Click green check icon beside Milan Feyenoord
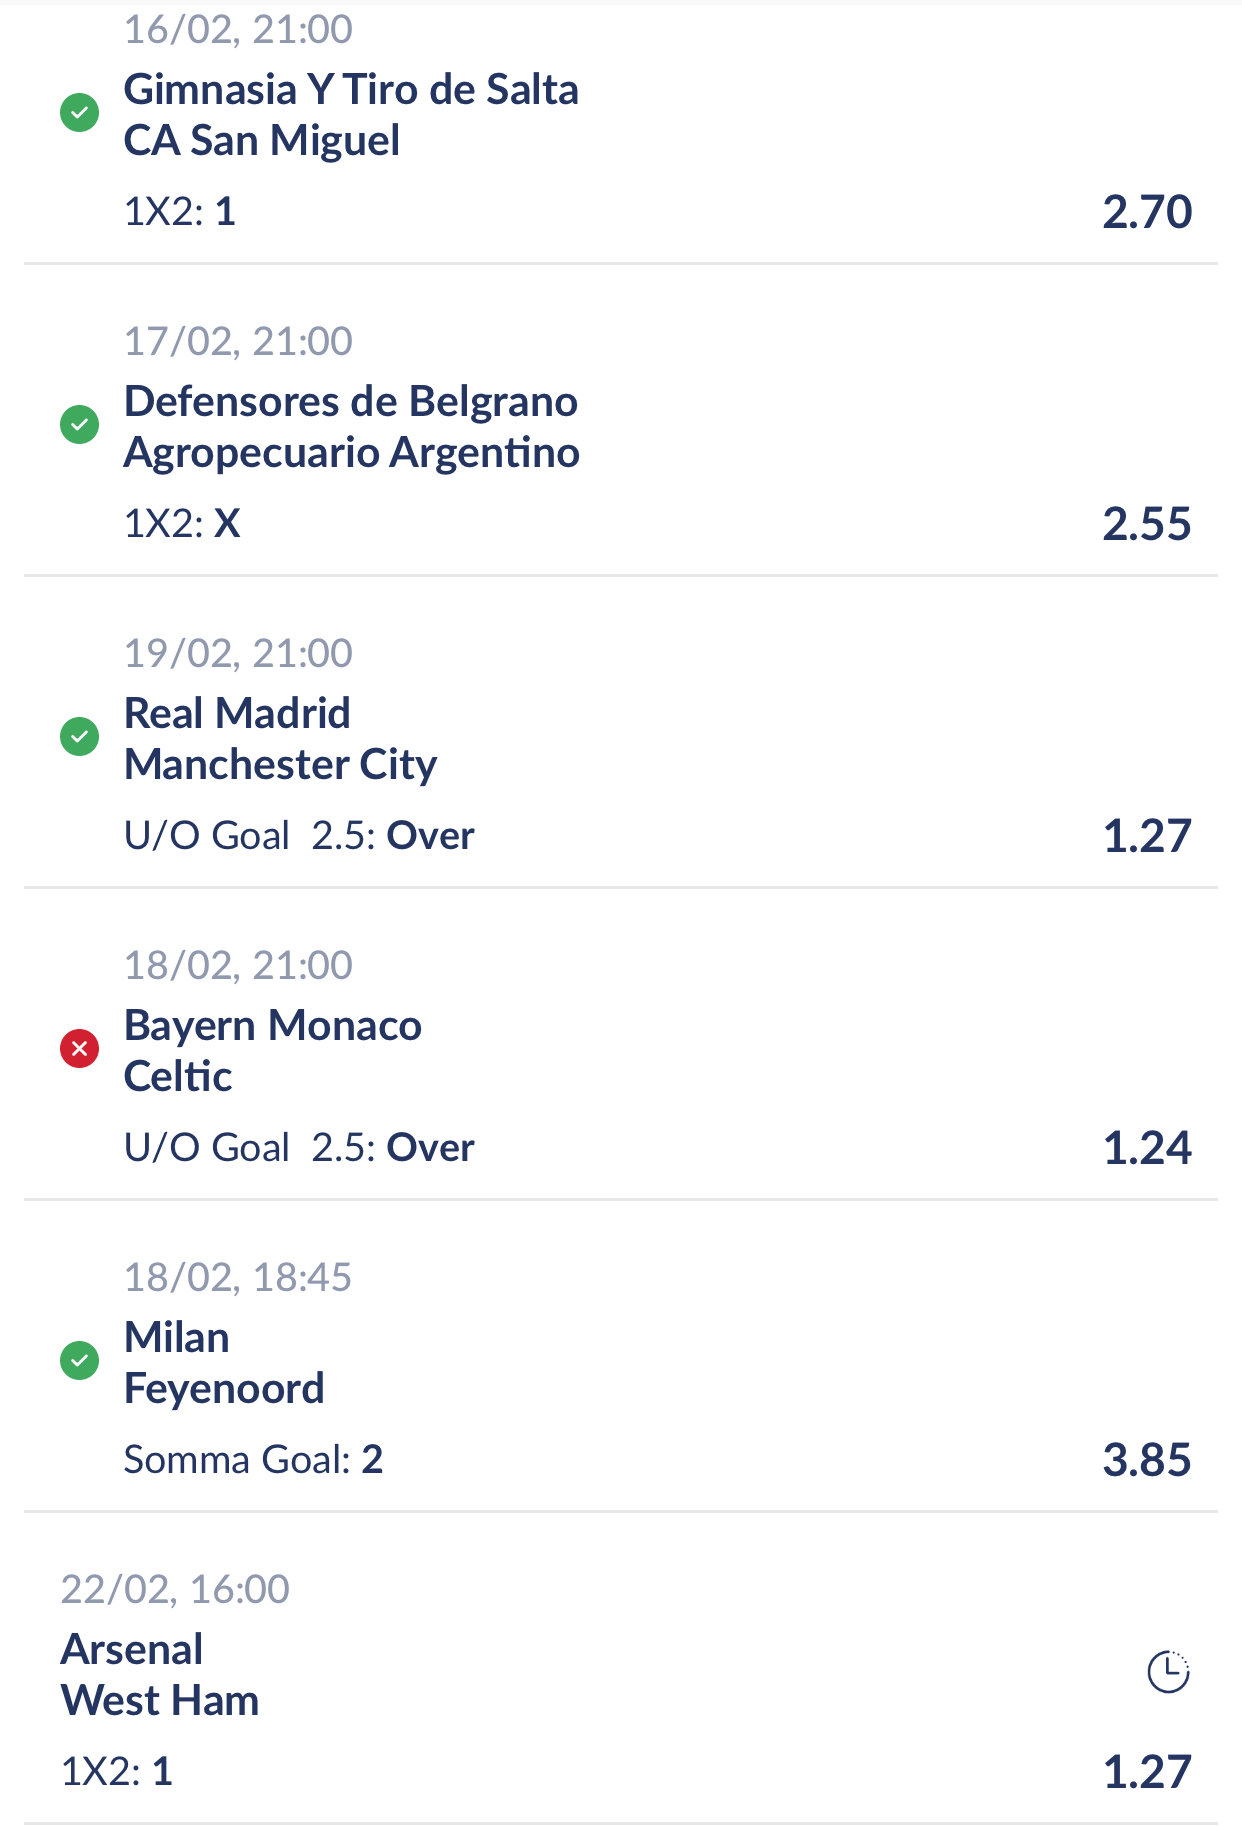Image resolution: width=1242 pixels, height=1826 pixels. (80, 1360)
